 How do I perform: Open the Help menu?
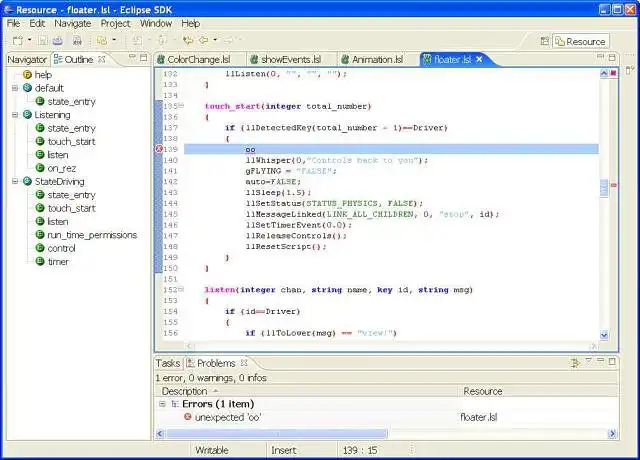[190, 24]
